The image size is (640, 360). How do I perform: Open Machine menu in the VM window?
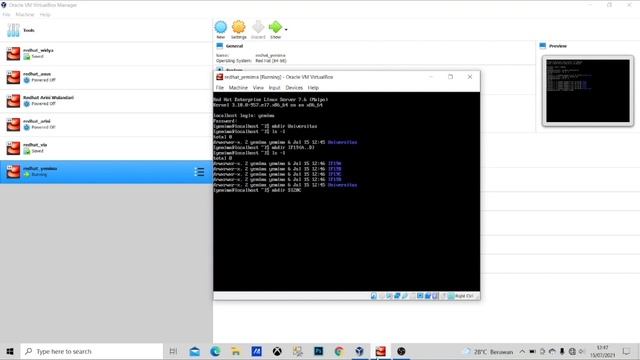238,88
